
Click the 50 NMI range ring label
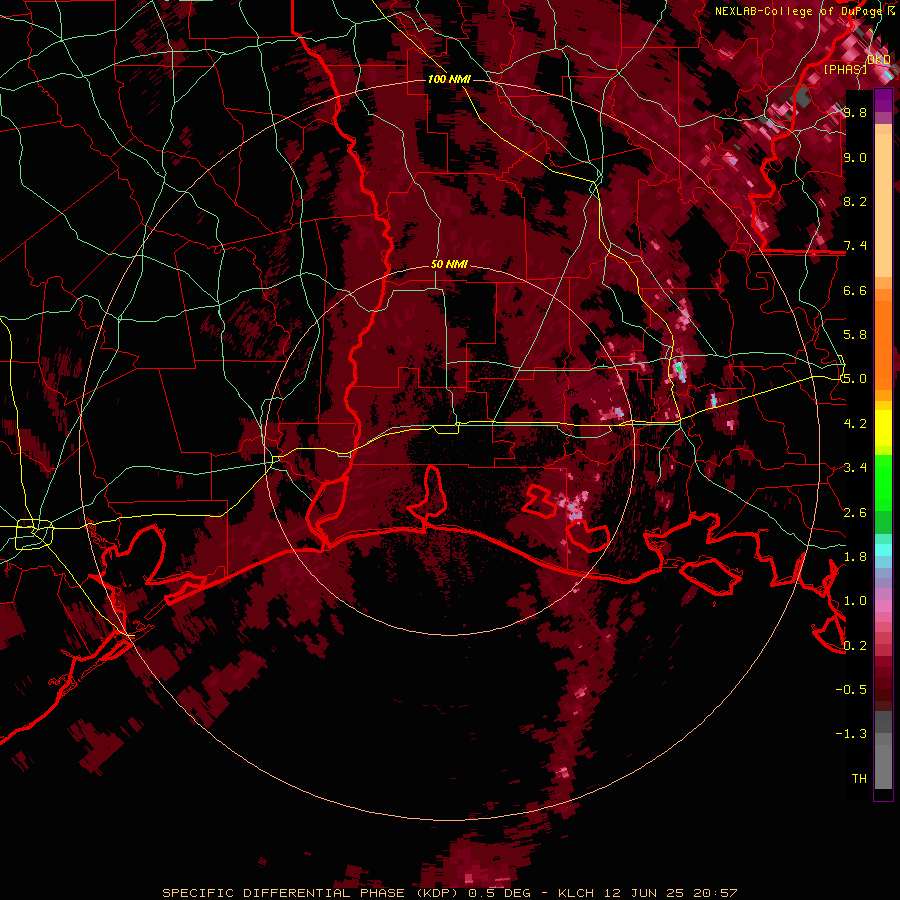click(x=449, y=265)
